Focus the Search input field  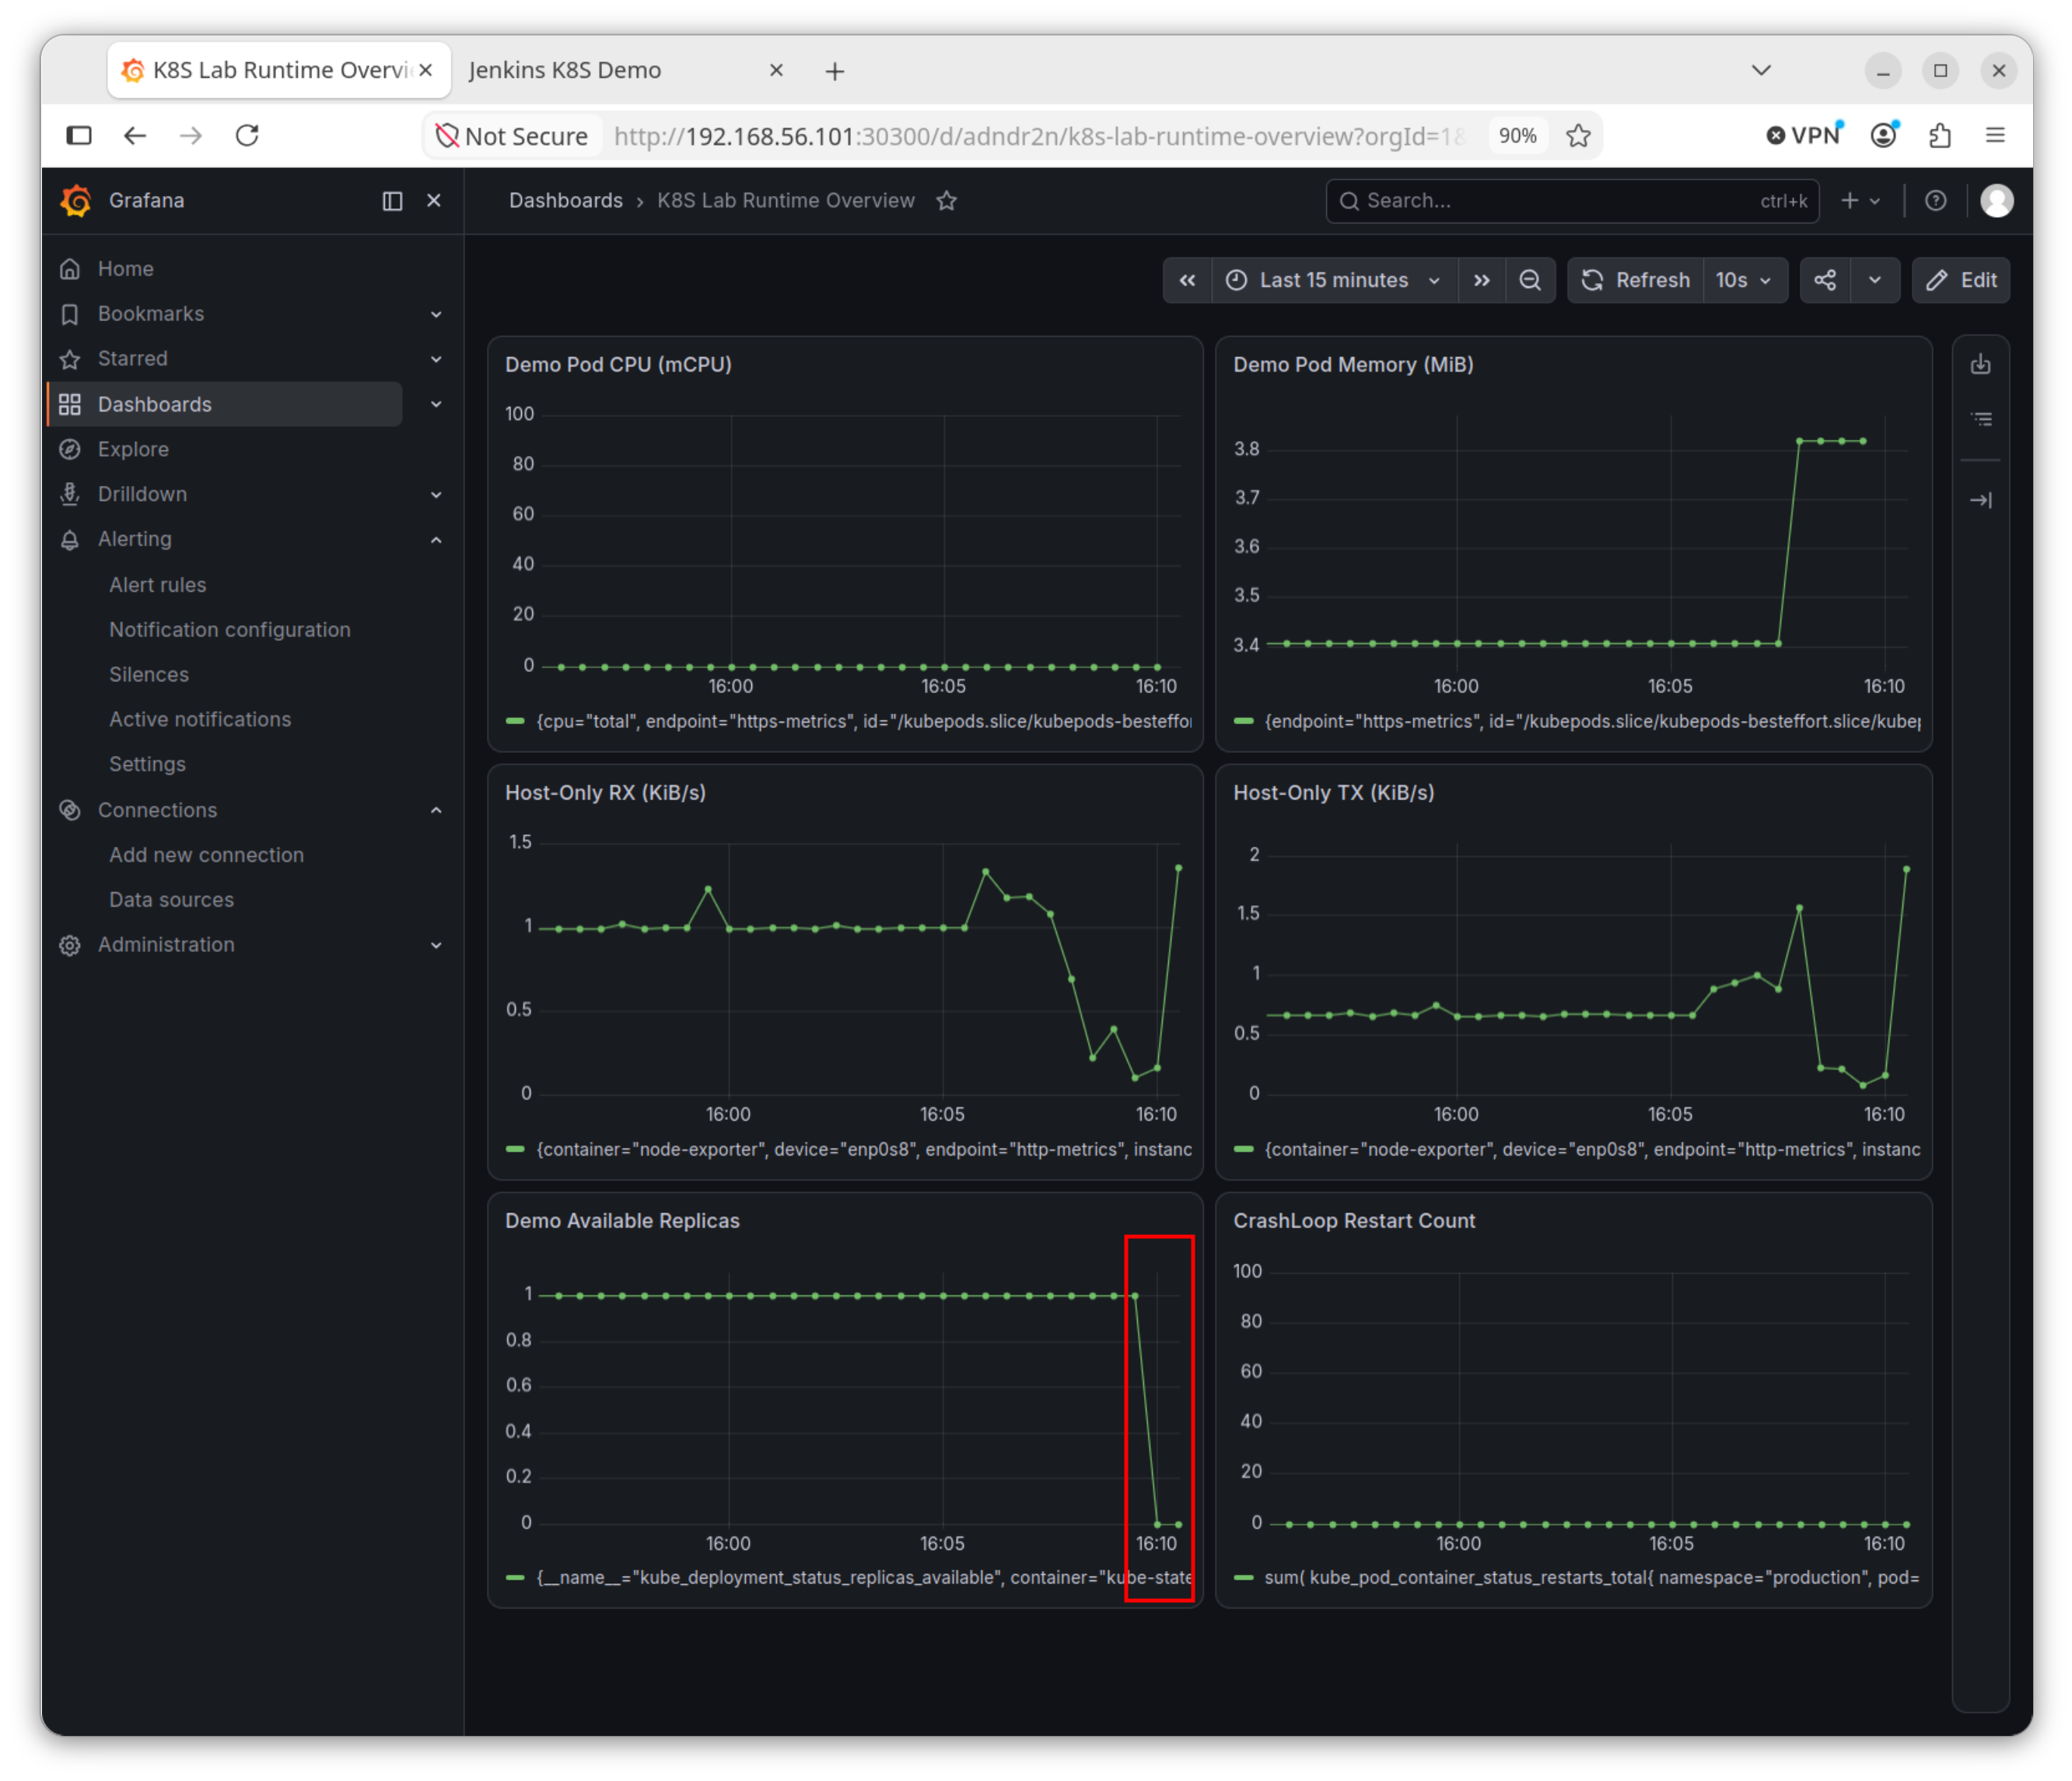[x=1571, y=201]
